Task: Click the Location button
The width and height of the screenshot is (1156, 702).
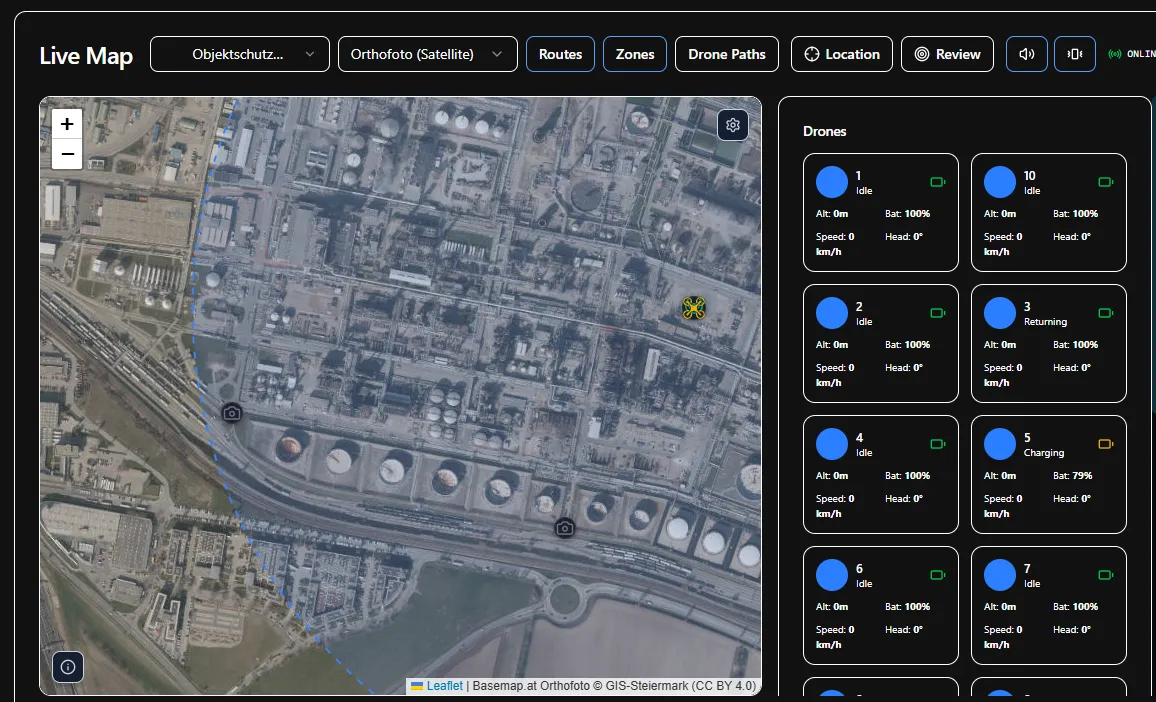Action: (x=841, y=54)
